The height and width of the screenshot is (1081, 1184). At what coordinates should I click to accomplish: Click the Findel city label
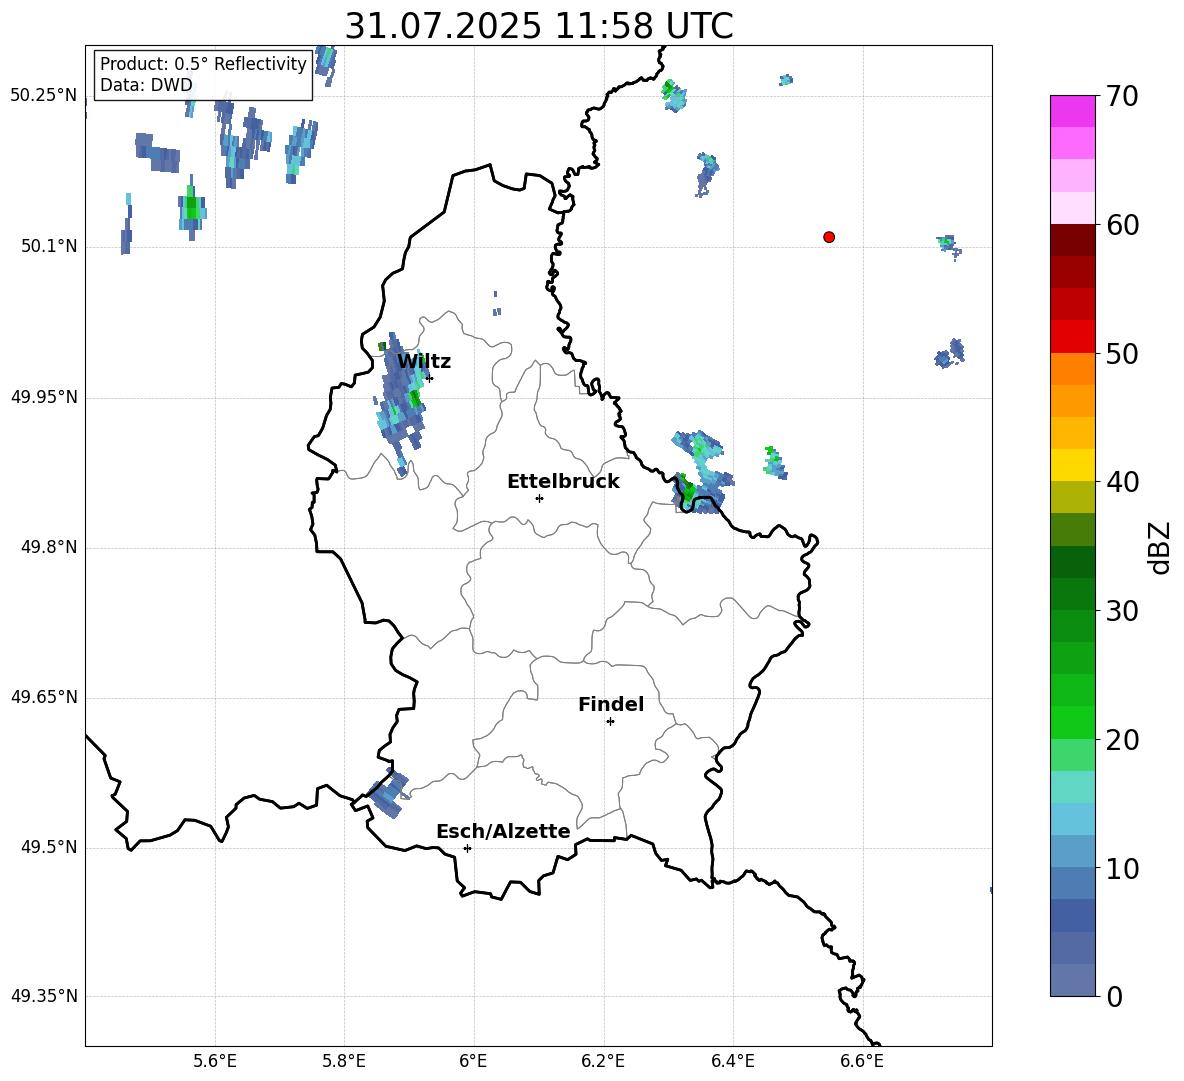(x=611, y=704)
